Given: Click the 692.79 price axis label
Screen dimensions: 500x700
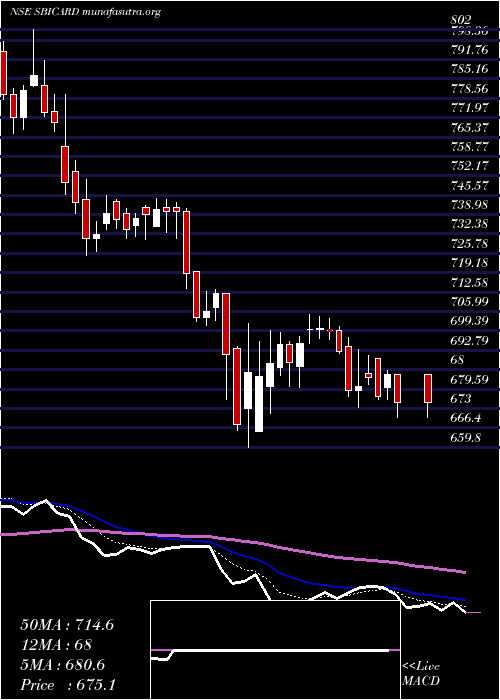Looking at the screenshot, I should click(x=470, y=341).
